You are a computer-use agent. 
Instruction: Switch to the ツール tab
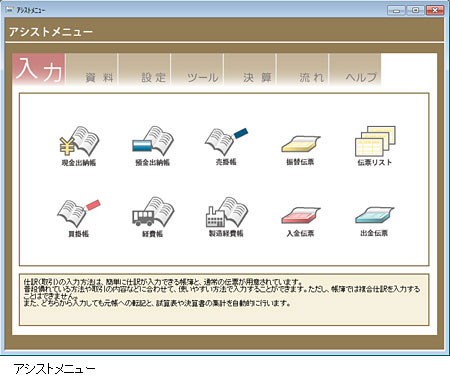197,69
